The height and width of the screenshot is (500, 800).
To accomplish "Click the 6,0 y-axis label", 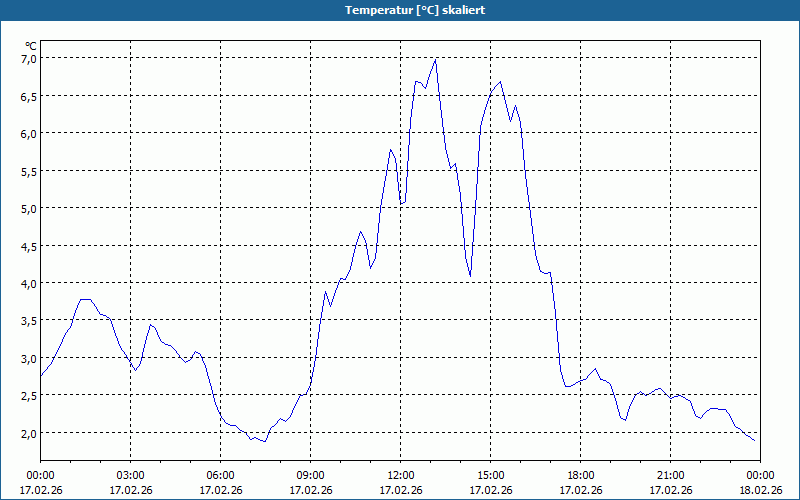I will (29, 134).
